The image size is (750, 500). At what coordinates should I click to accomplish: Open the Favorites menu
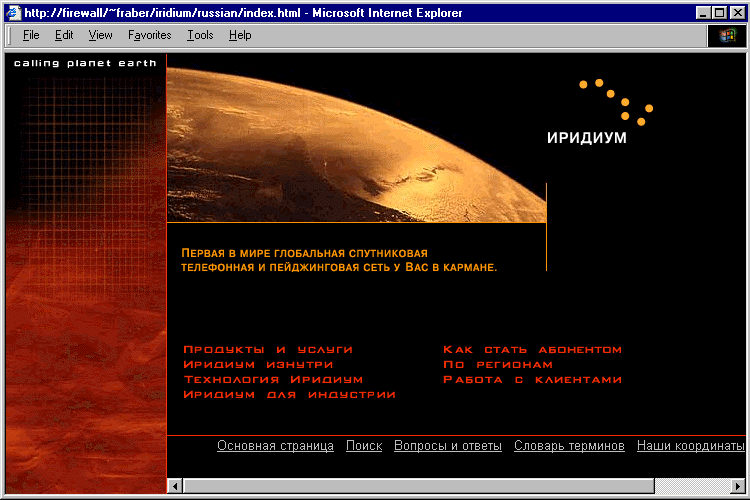point(150,35)
